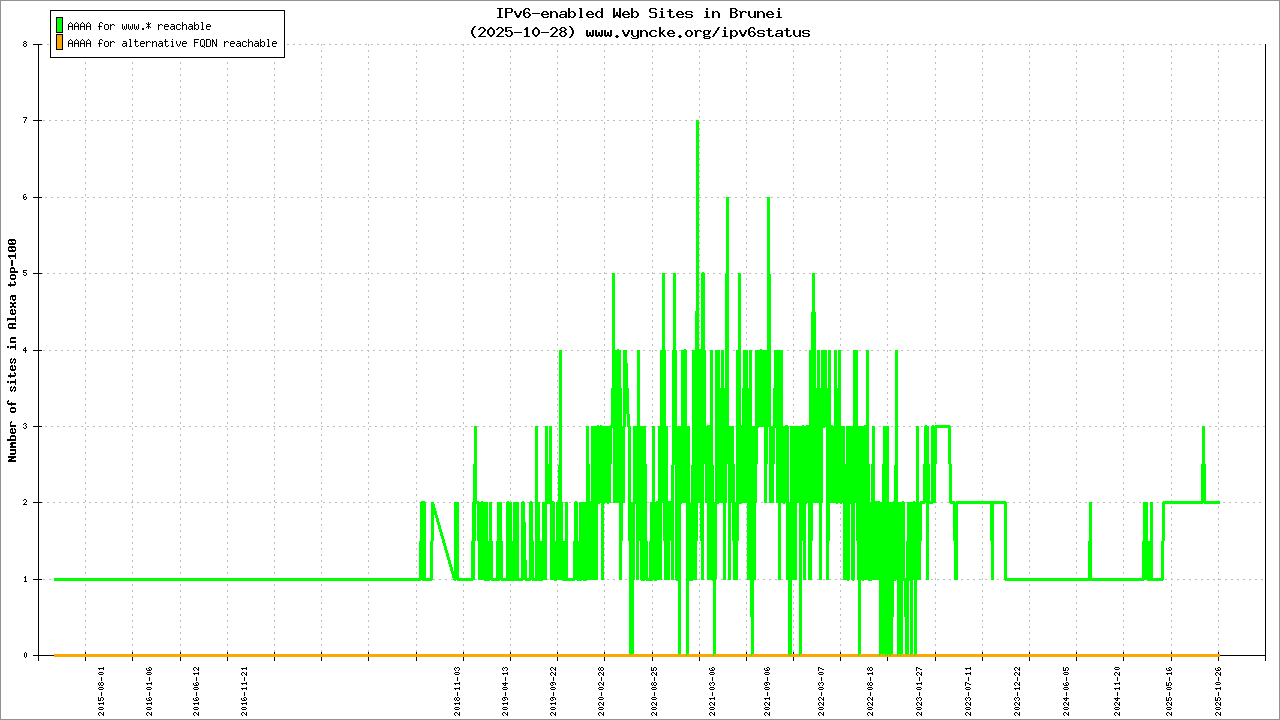Viewport: 1280px width, 720px height.
Task: Click the 2015-08-01 date label
Action: pyautogui.click(x=102, y=691)
